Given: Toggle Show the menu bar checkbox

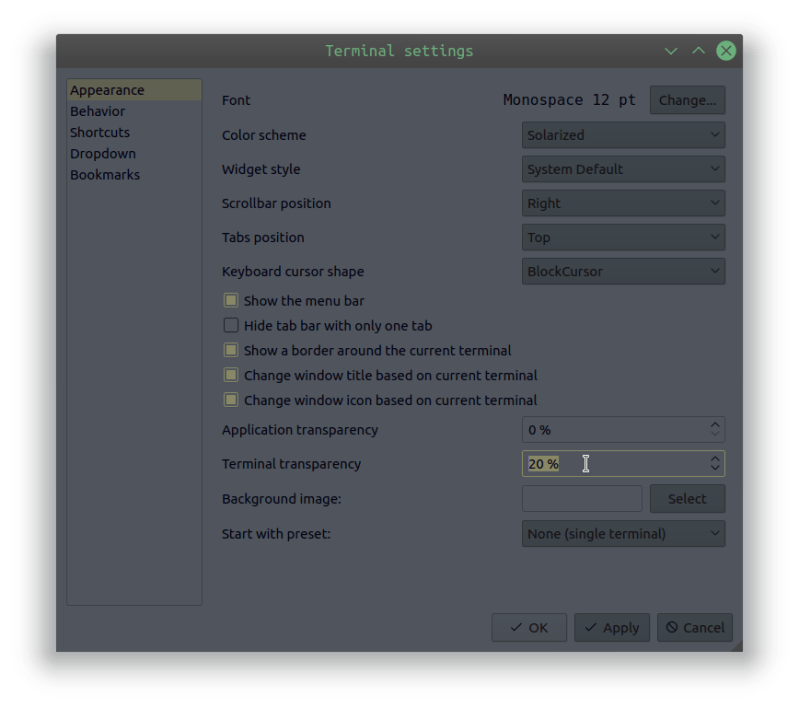Looking at the screenshot, I should 231,301.
